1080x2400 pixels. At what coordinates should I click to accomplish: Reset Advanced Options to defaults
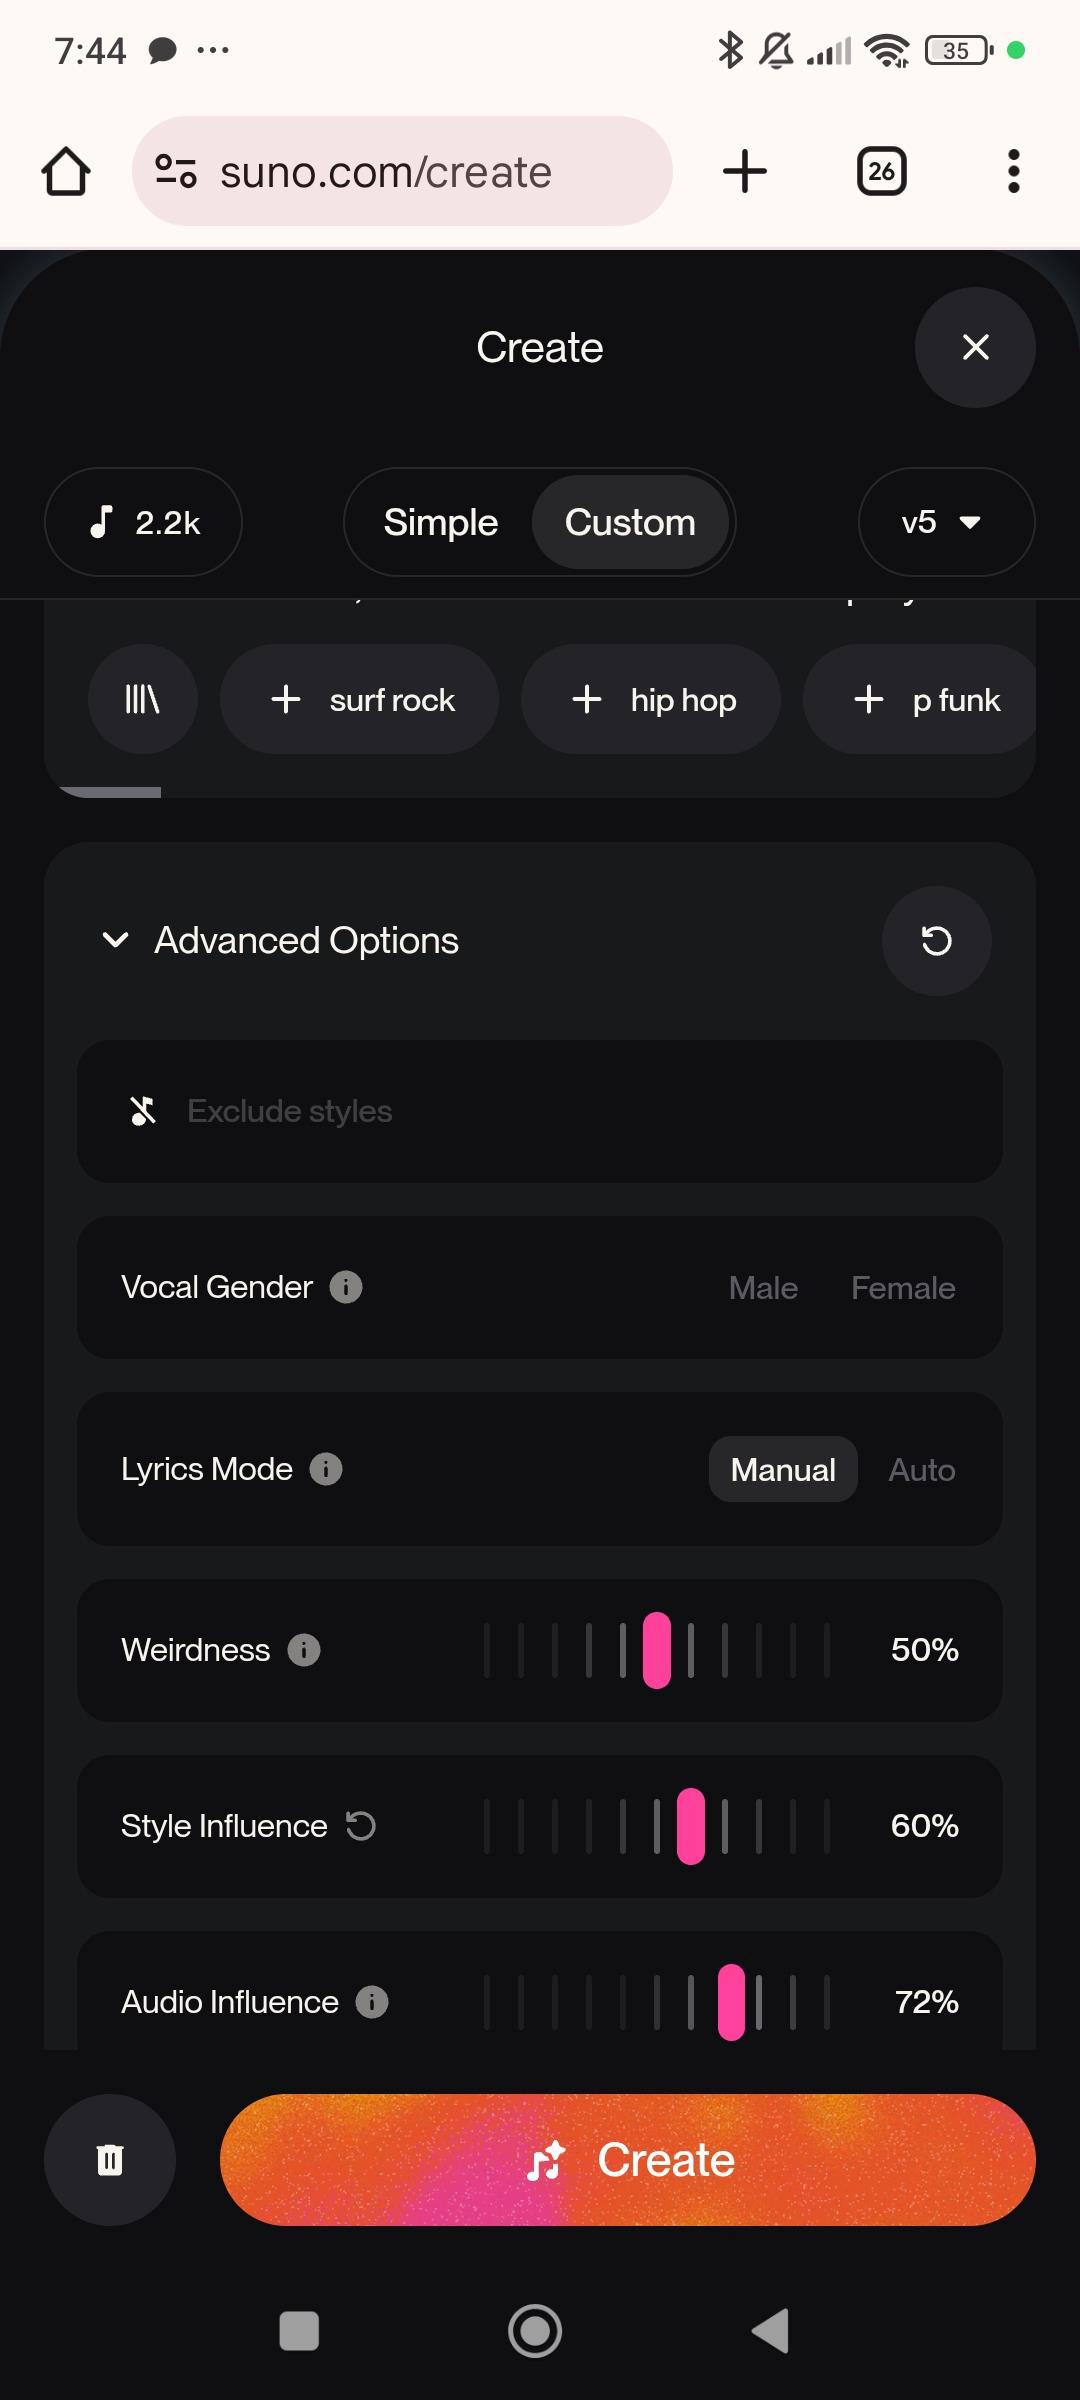point(936,941)
